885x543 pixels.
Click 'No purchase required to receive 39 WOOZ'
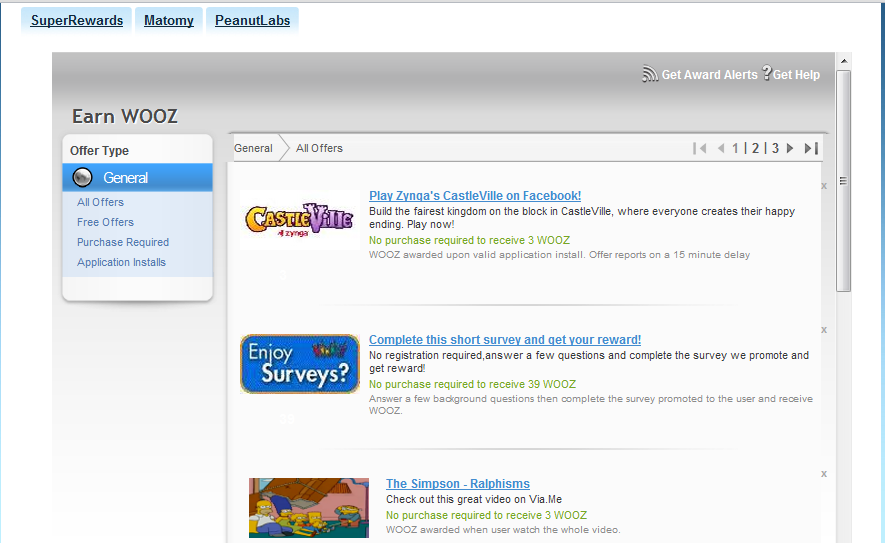(x=472, y=384)
